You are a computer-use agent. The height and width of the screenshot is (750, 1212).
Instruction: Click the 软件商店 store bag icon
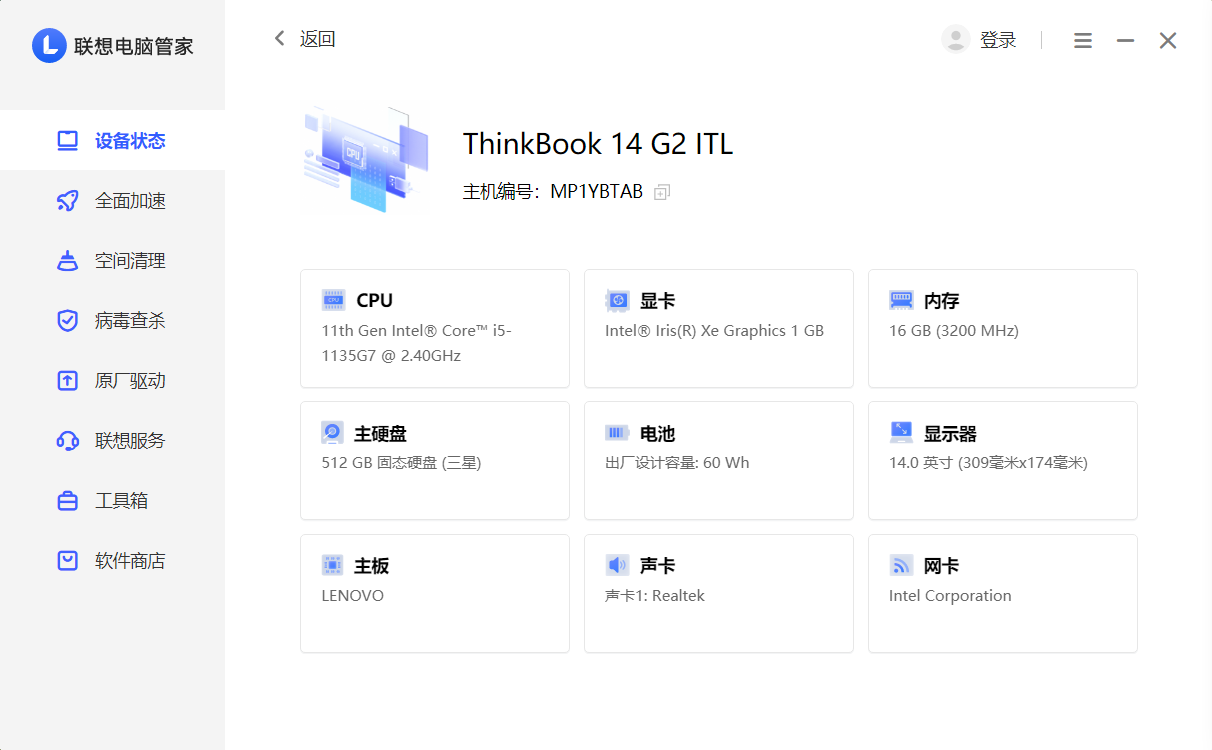67,561
